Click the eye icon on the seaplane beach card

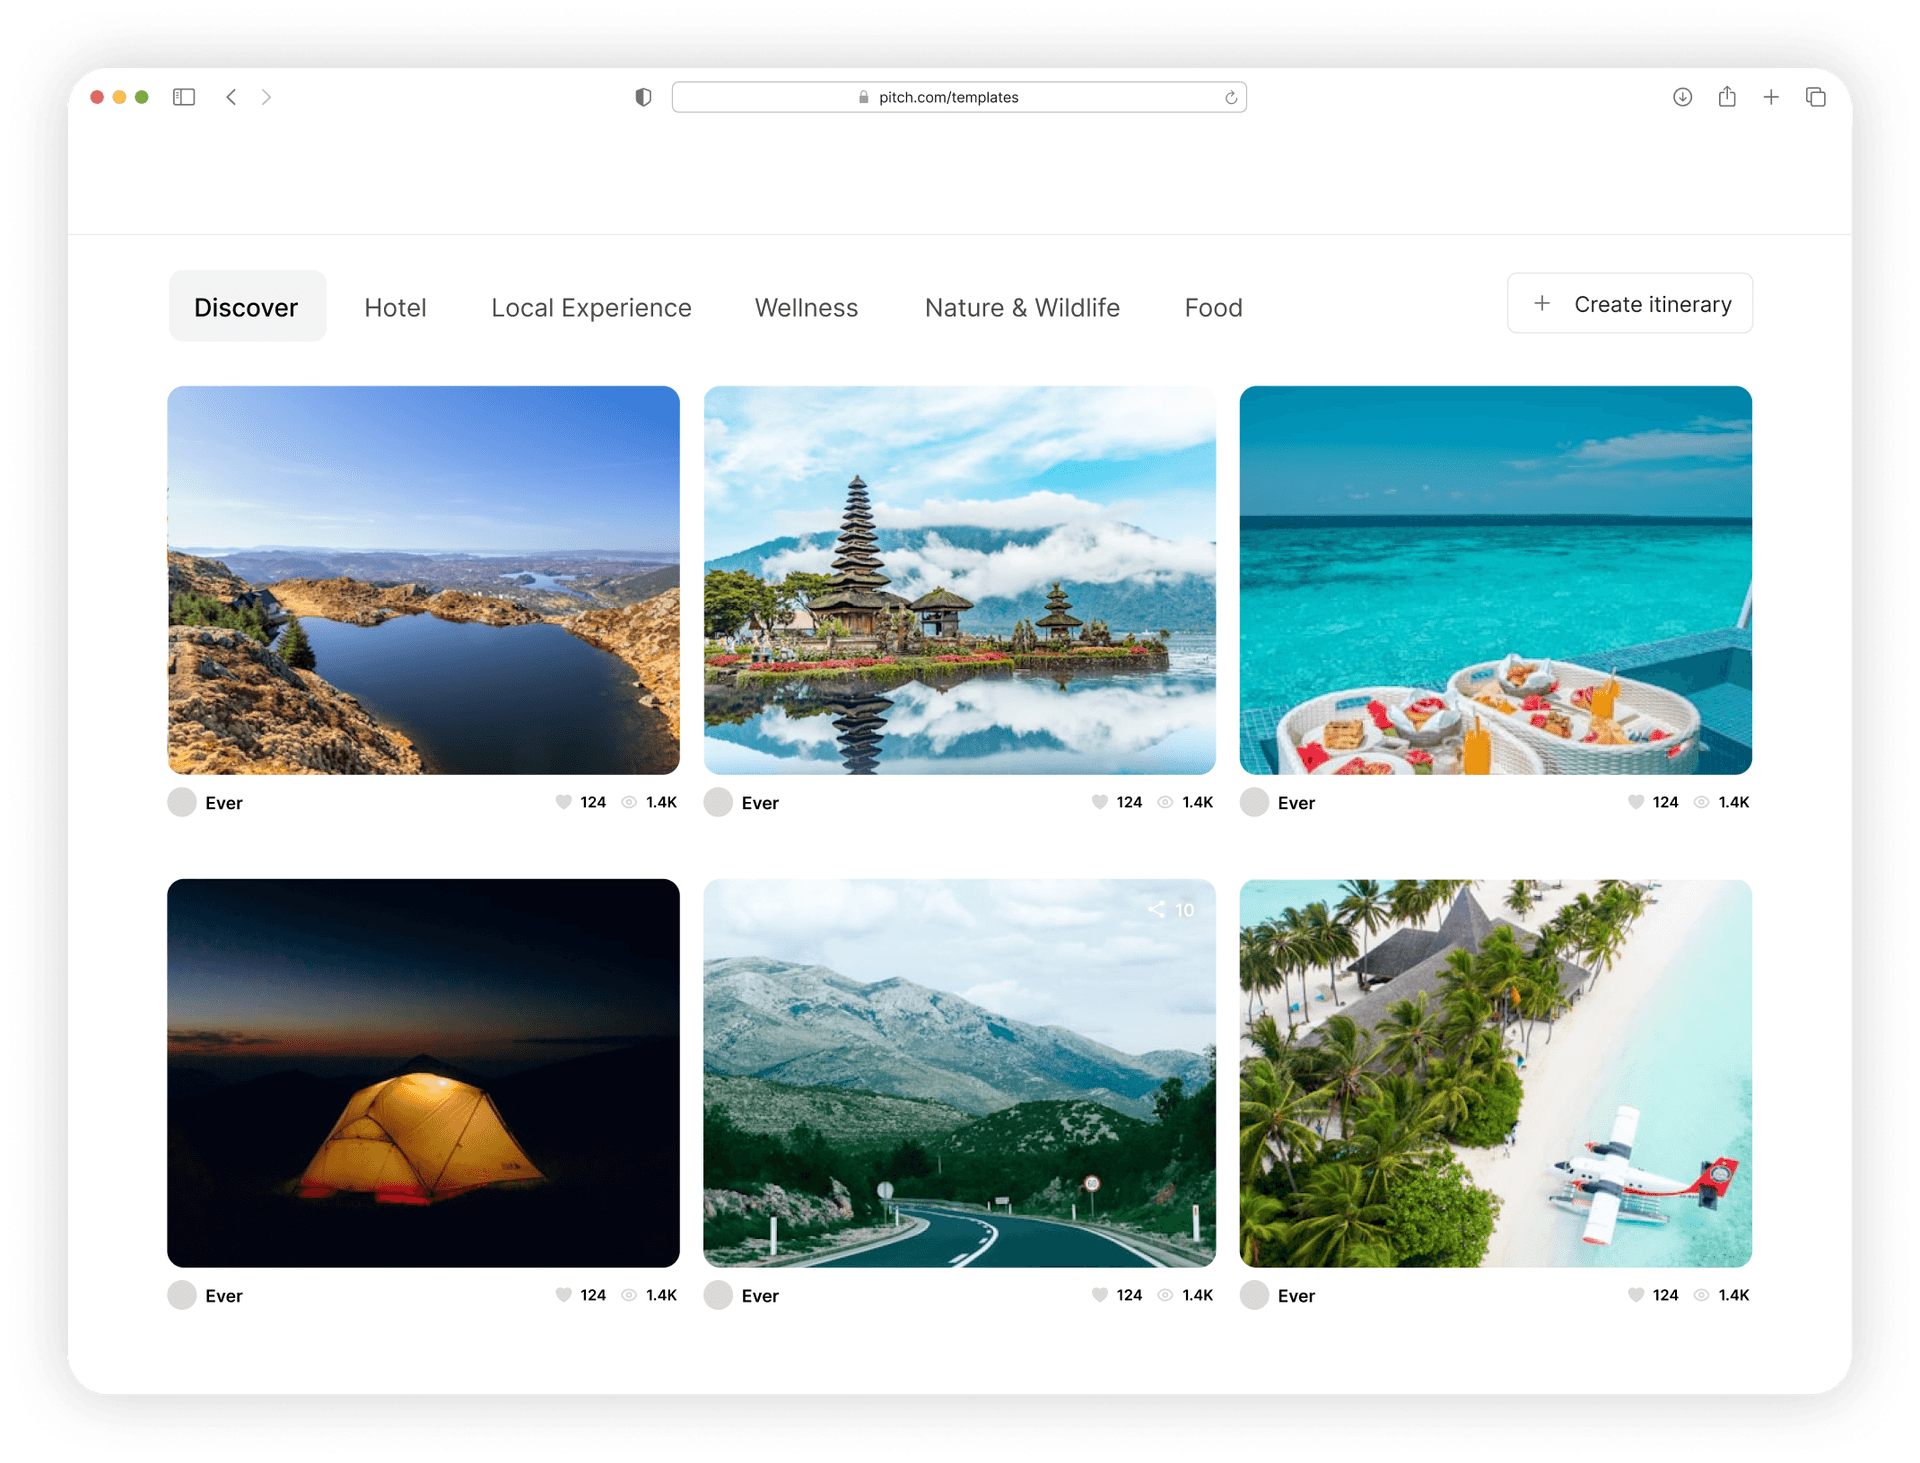pyautogui.click(x=1701, y=1294)
